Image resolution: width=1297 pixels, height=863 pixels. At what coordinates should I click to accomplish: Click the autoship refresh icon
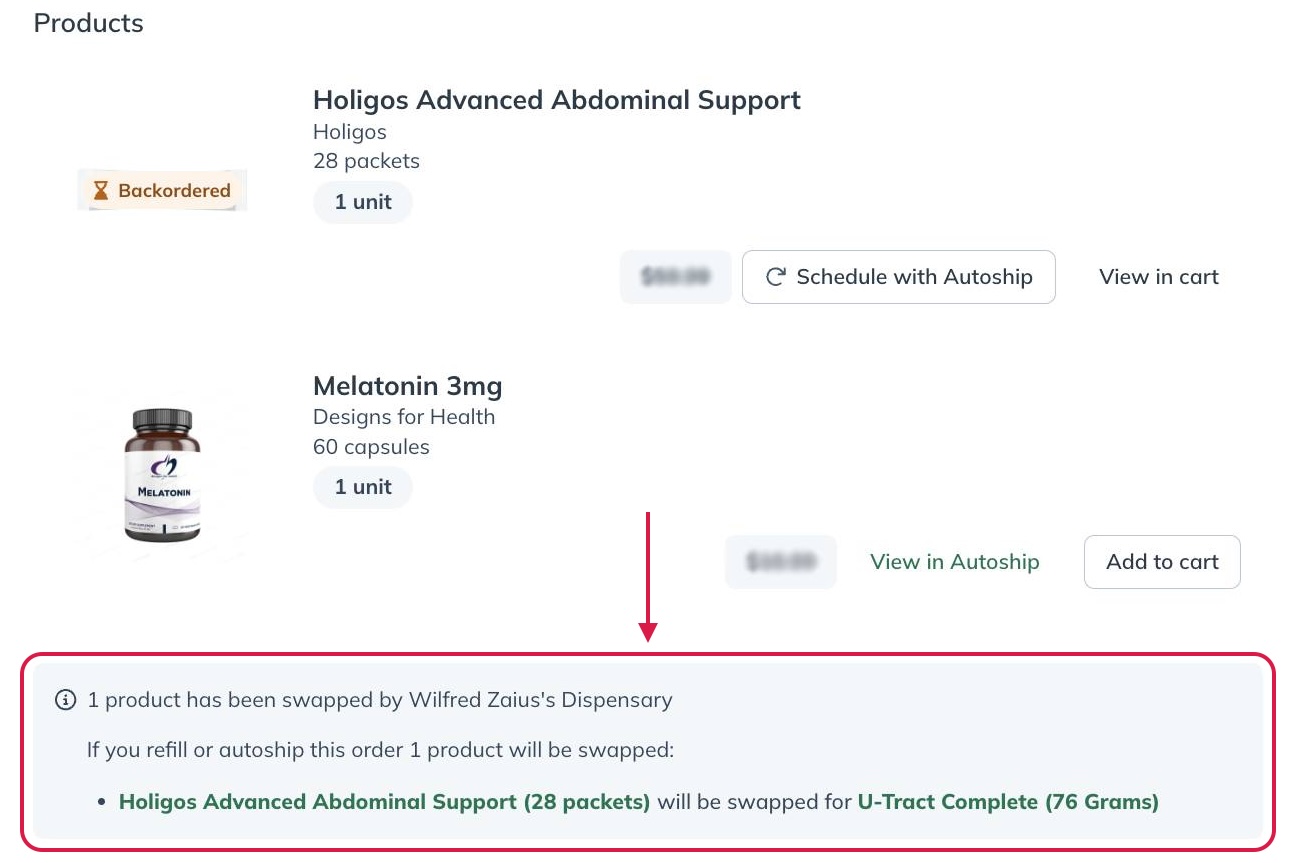(777, 277)
